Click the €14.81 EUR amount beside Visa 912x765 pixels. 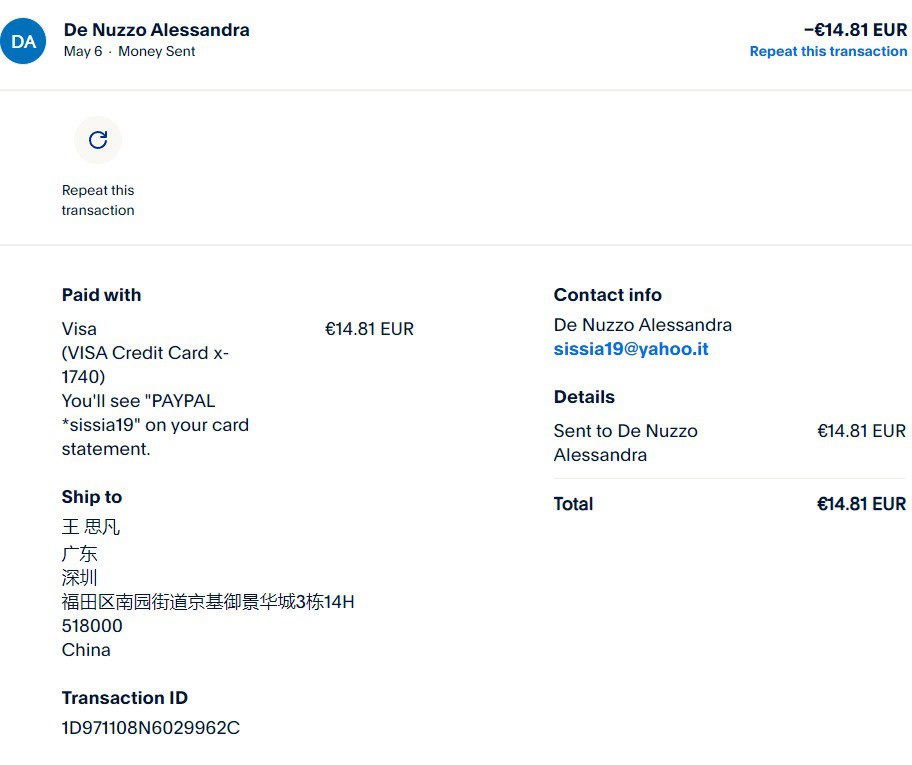click(369, 329)
